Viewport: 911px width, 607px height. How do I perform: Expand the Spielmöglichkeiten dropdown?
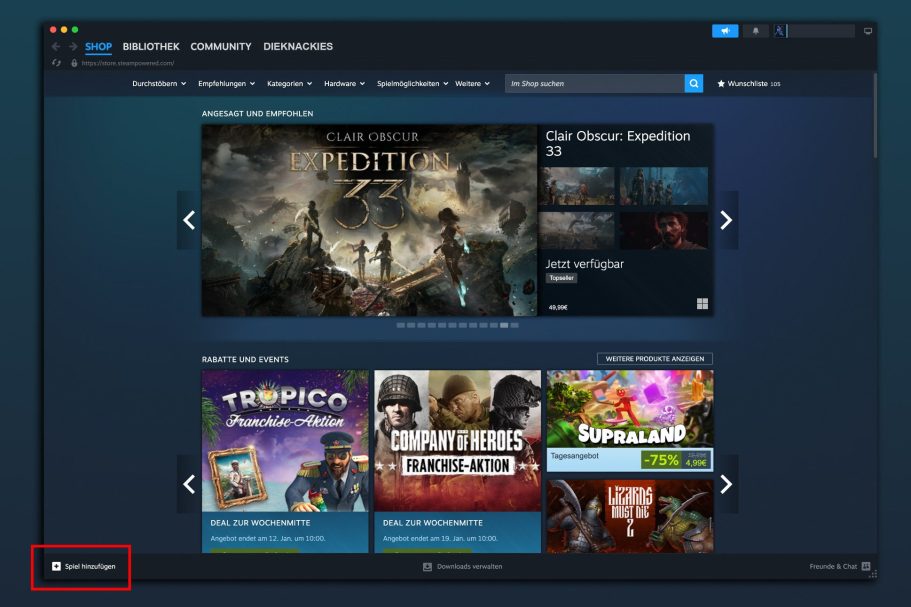coord(413,84)
